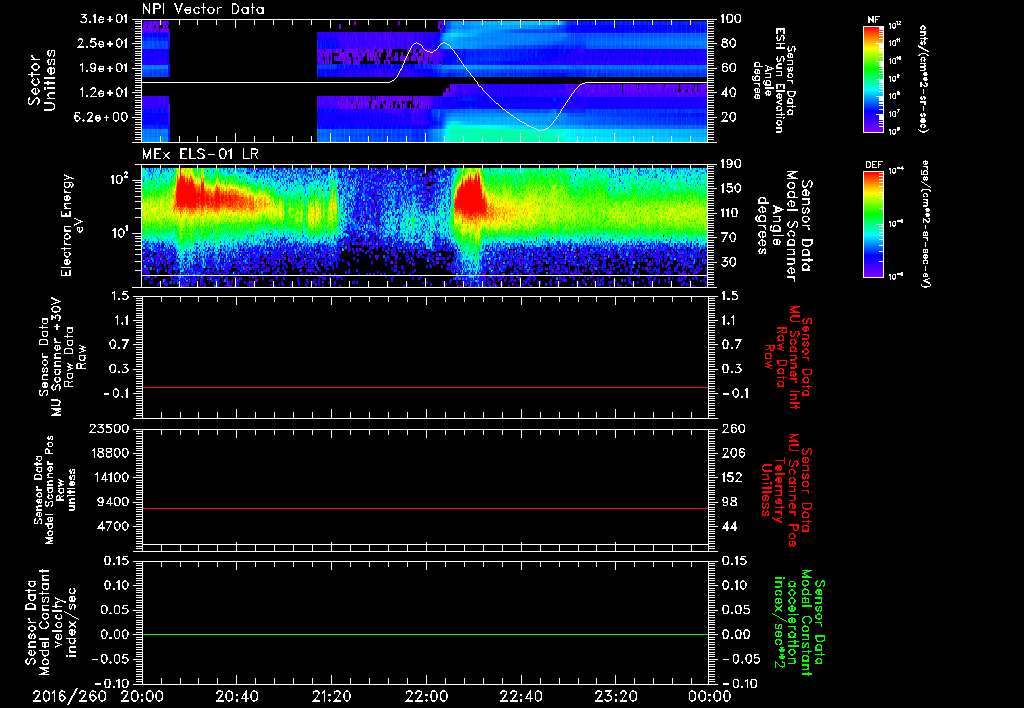The image size is (1024, 708).
Task: Click the red line in the Scanner Pos plot
Action: point(425,508)
